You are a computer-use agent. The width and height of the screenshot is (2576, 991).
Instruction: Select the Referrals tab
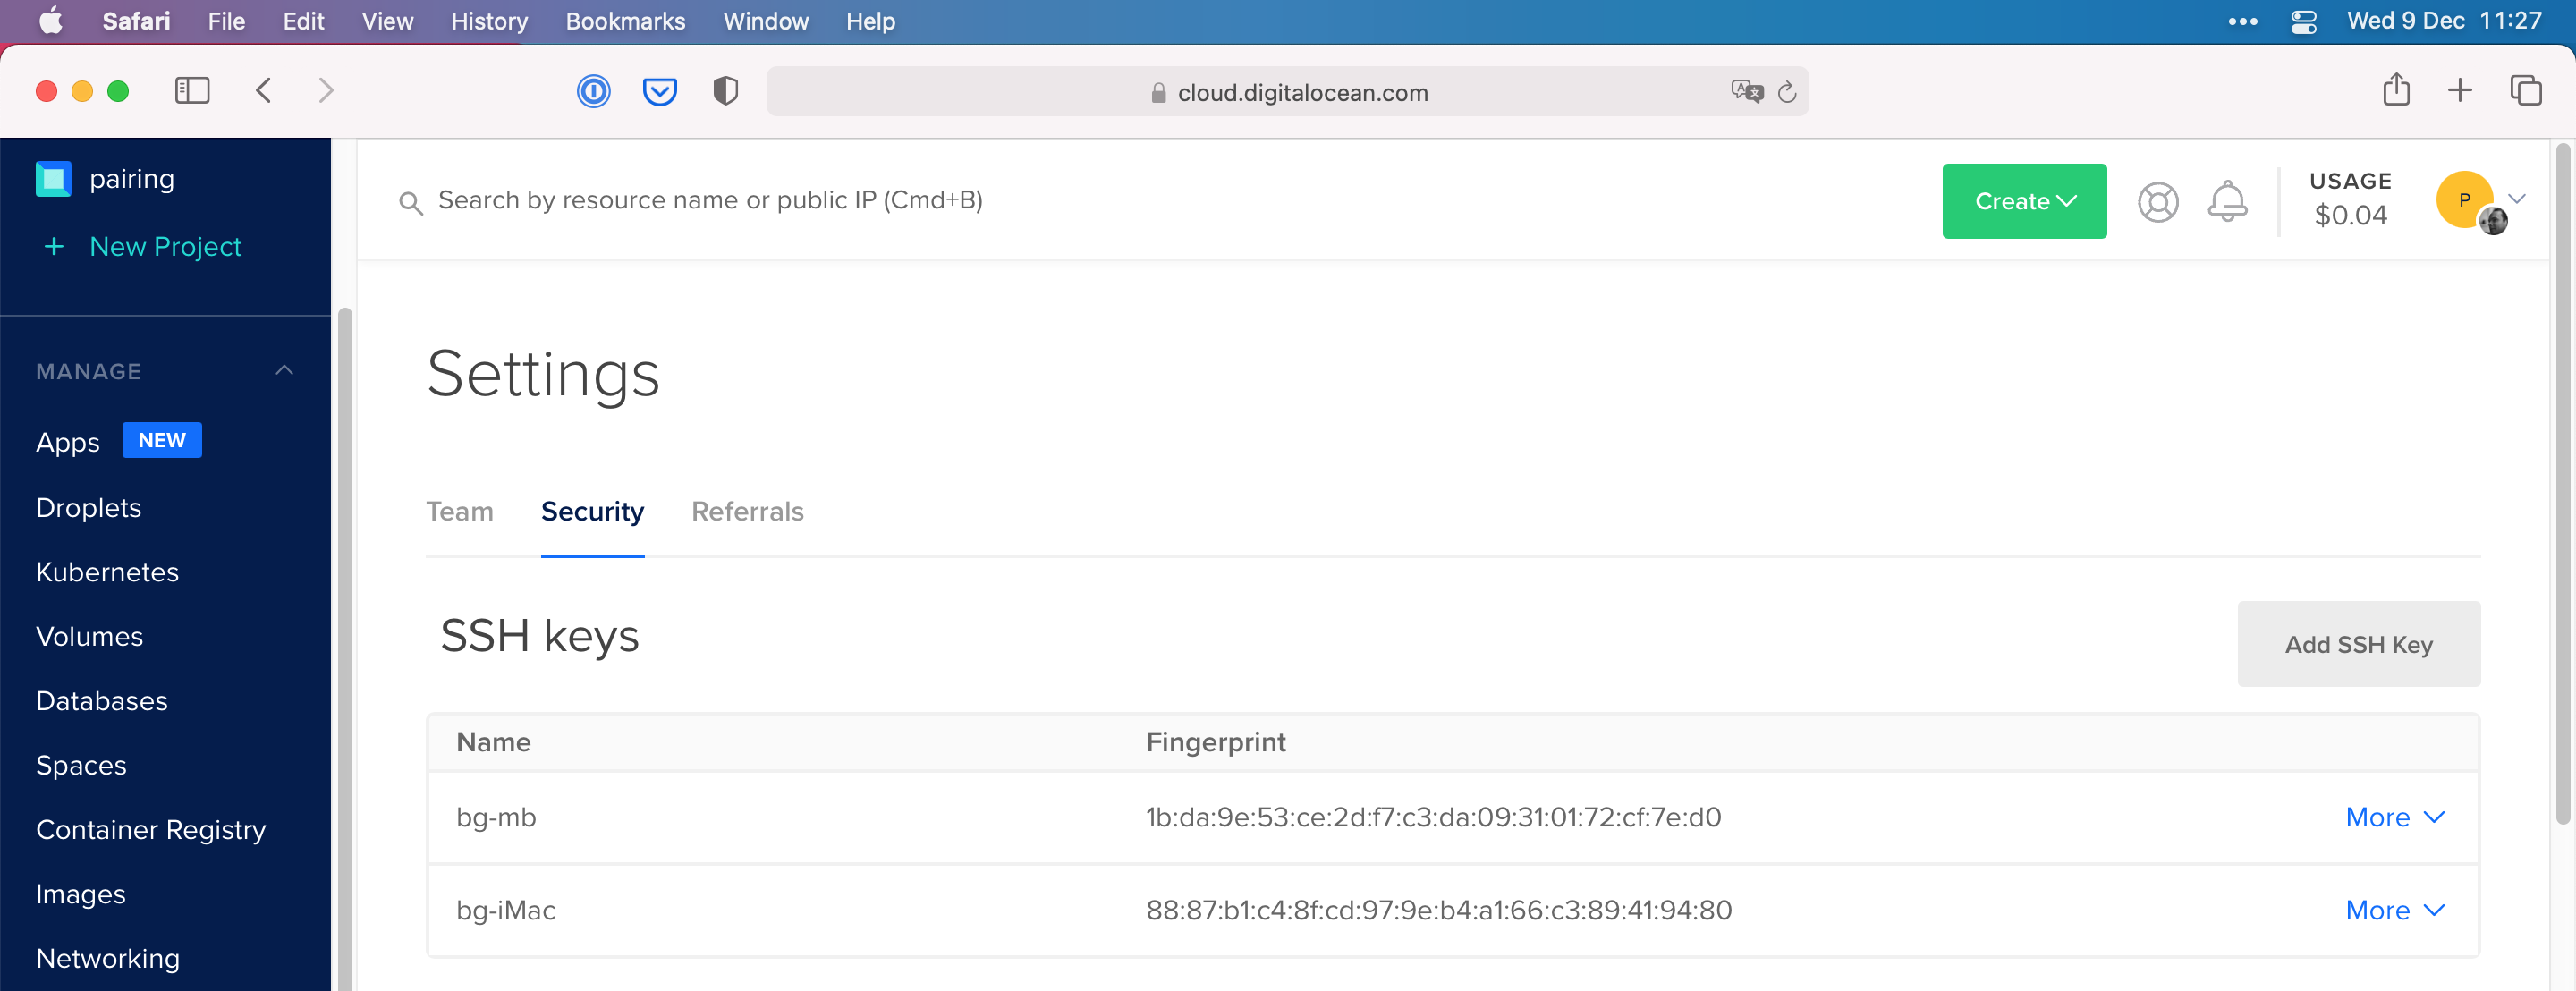coord(746,511)
